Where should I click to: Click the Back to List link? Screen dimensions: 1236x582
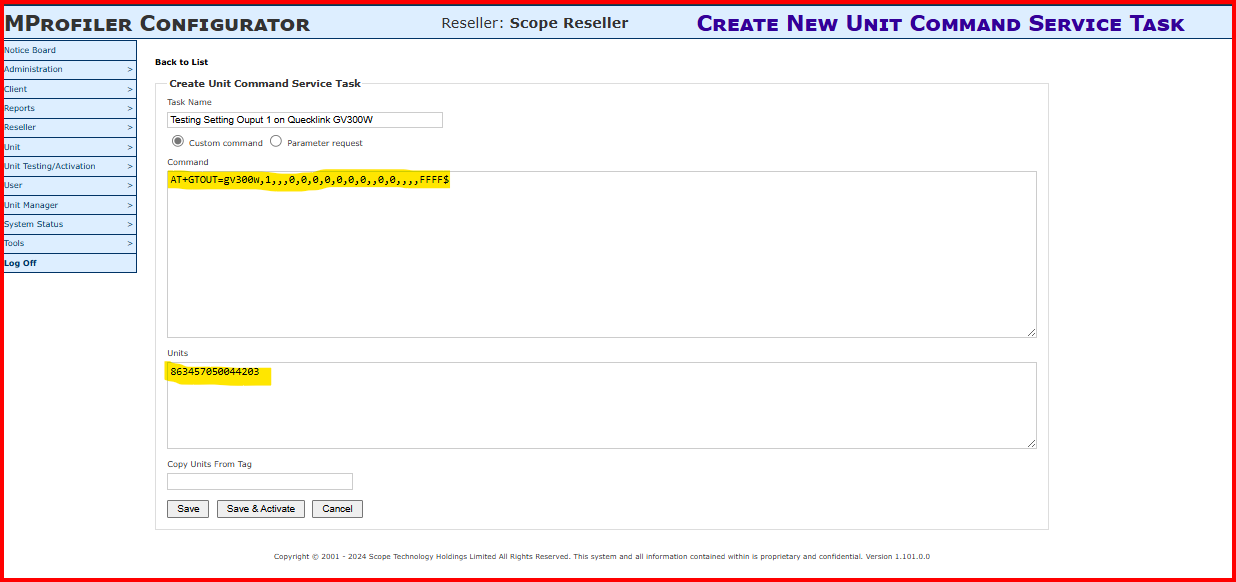click(x=181, y=62)
